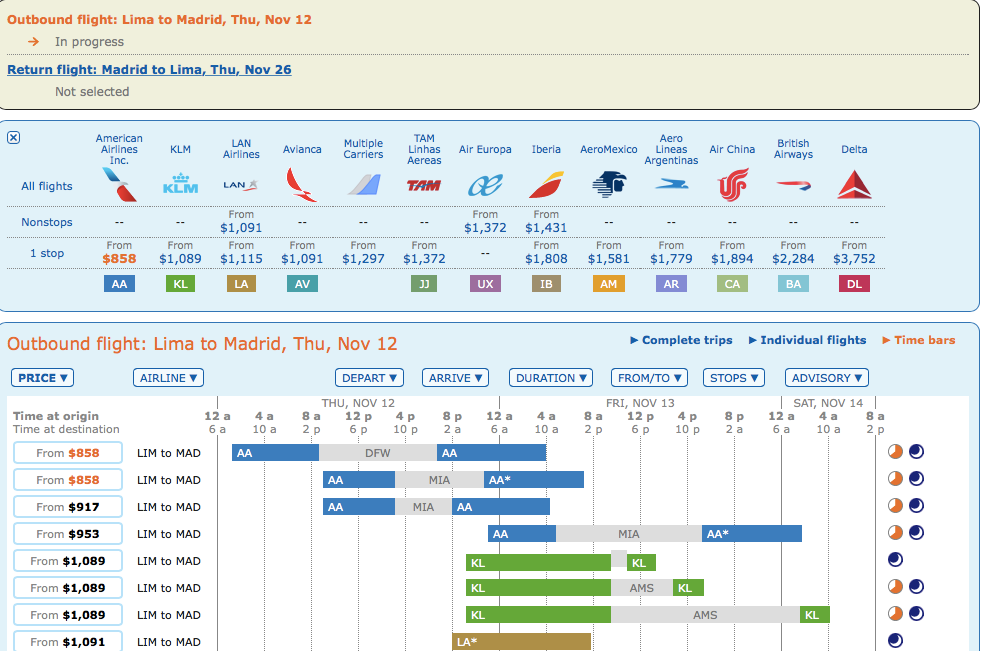Open the ADVISORY filter dropdown
Image resolution: width=981 pixels, height=651 pixels.
(826, 378)
